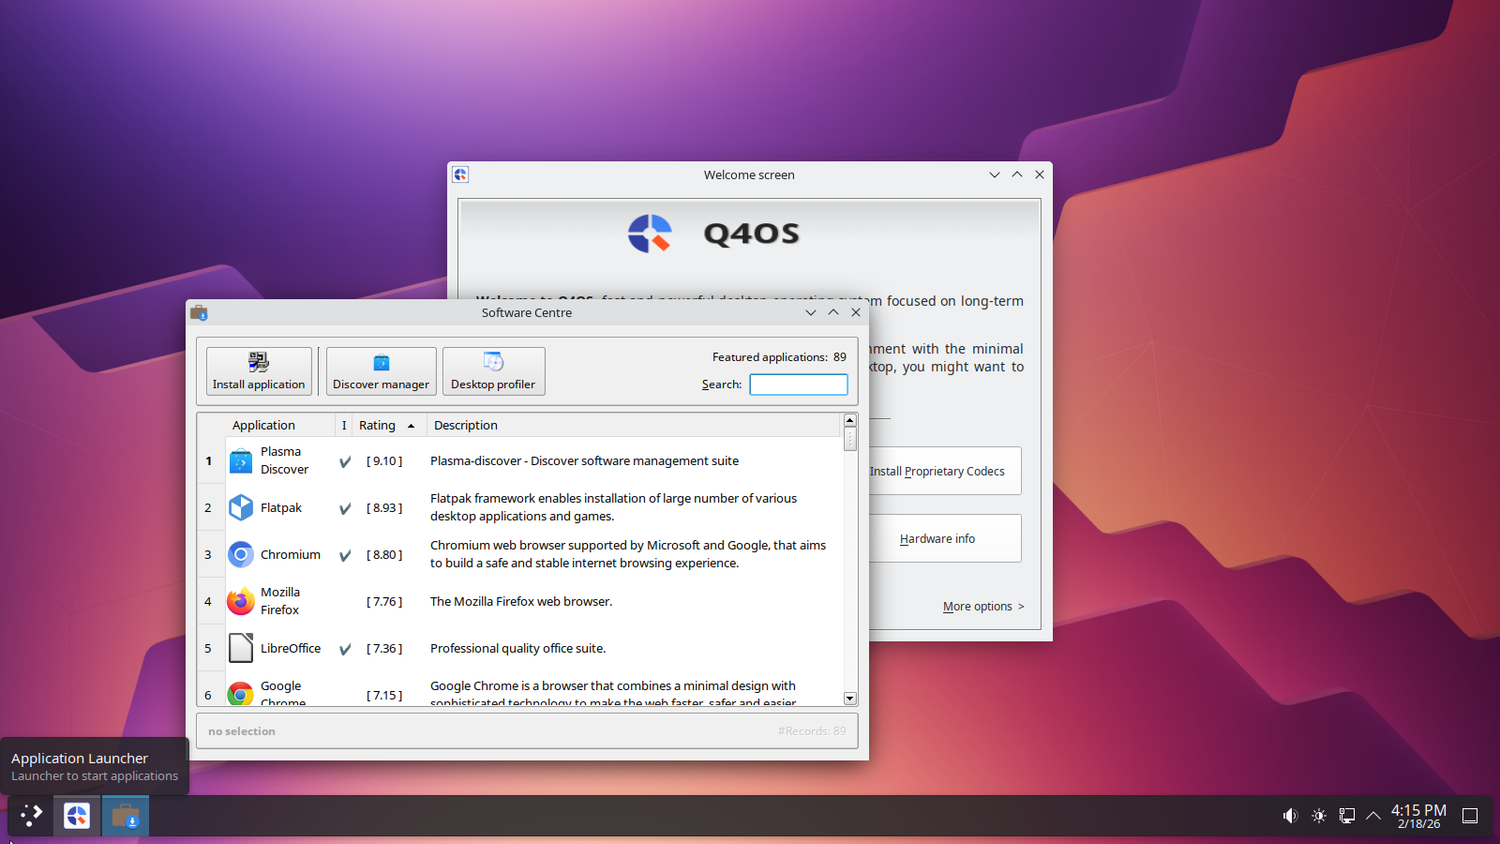Open the volume tray icon
1500x844 pixels.
[x=1290, y=816]
